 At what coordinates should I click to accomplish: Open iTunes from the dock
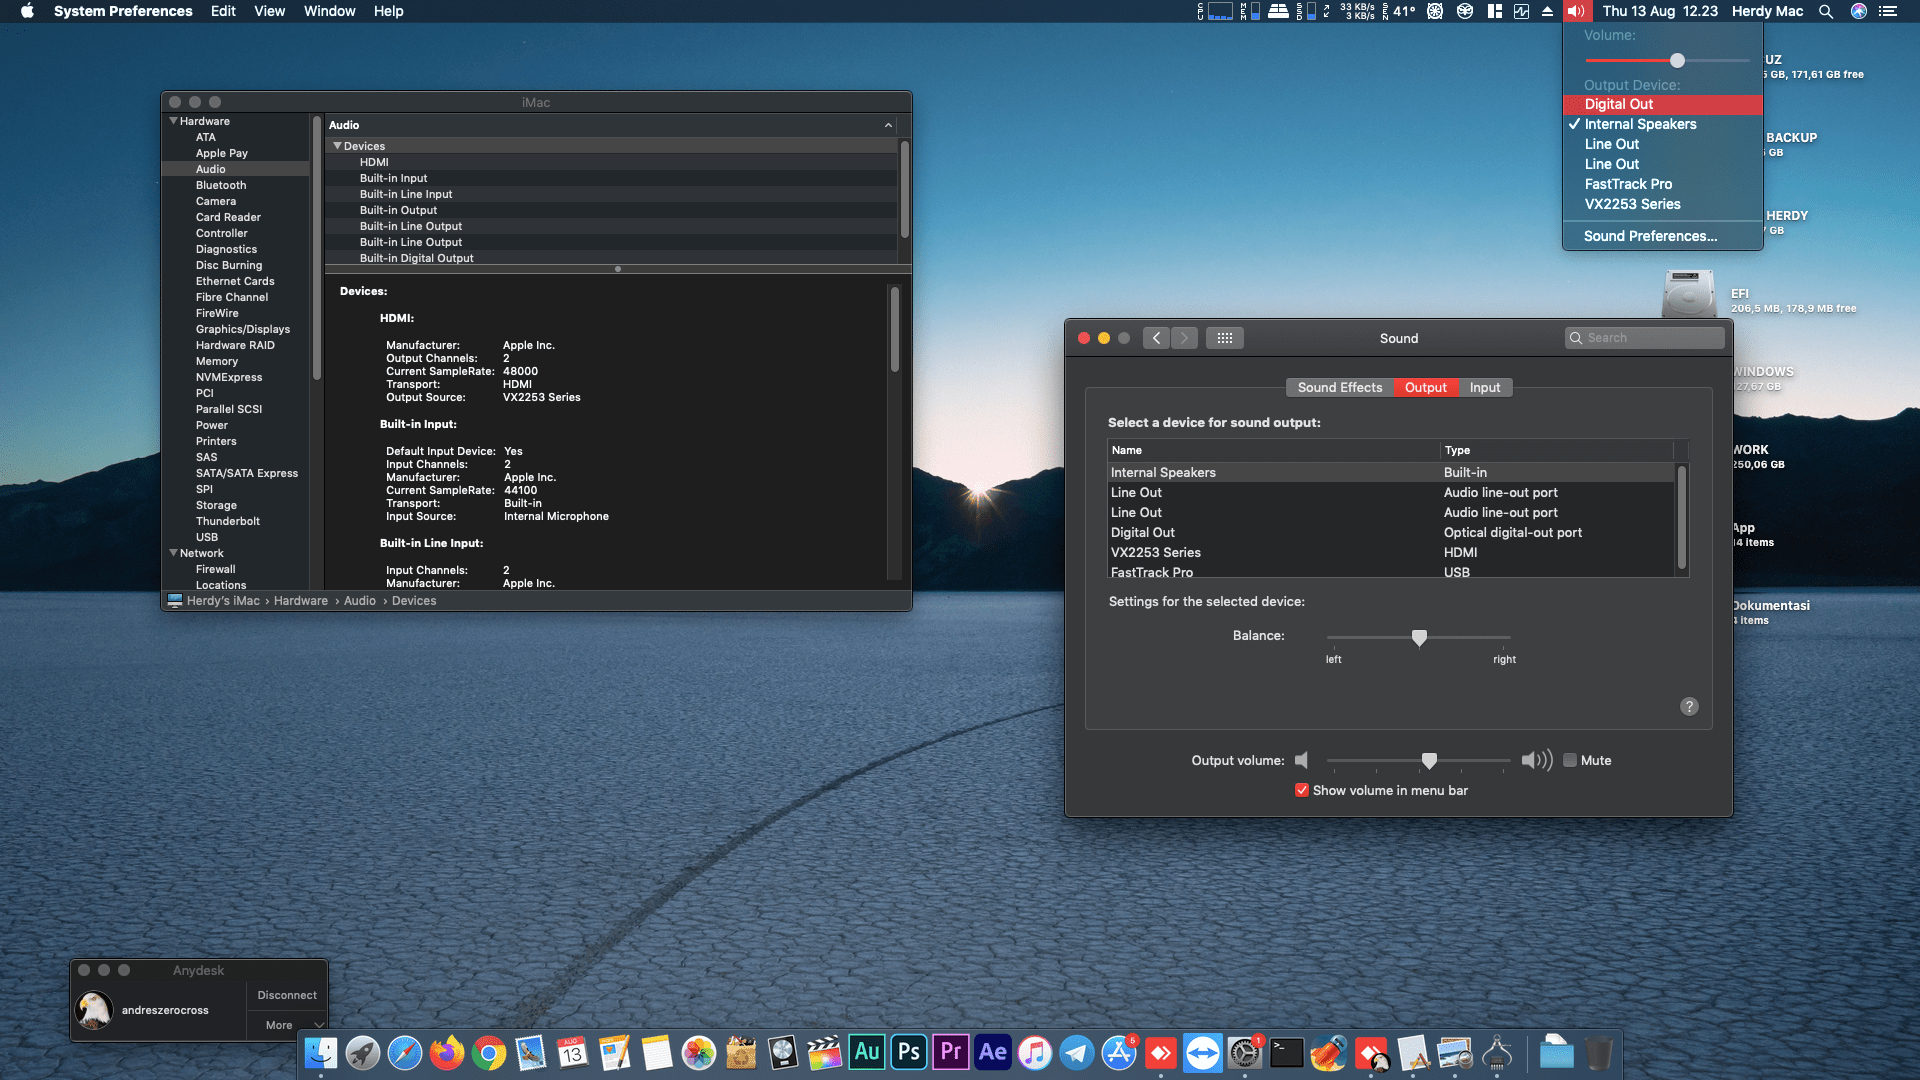click(1035, 1053)
